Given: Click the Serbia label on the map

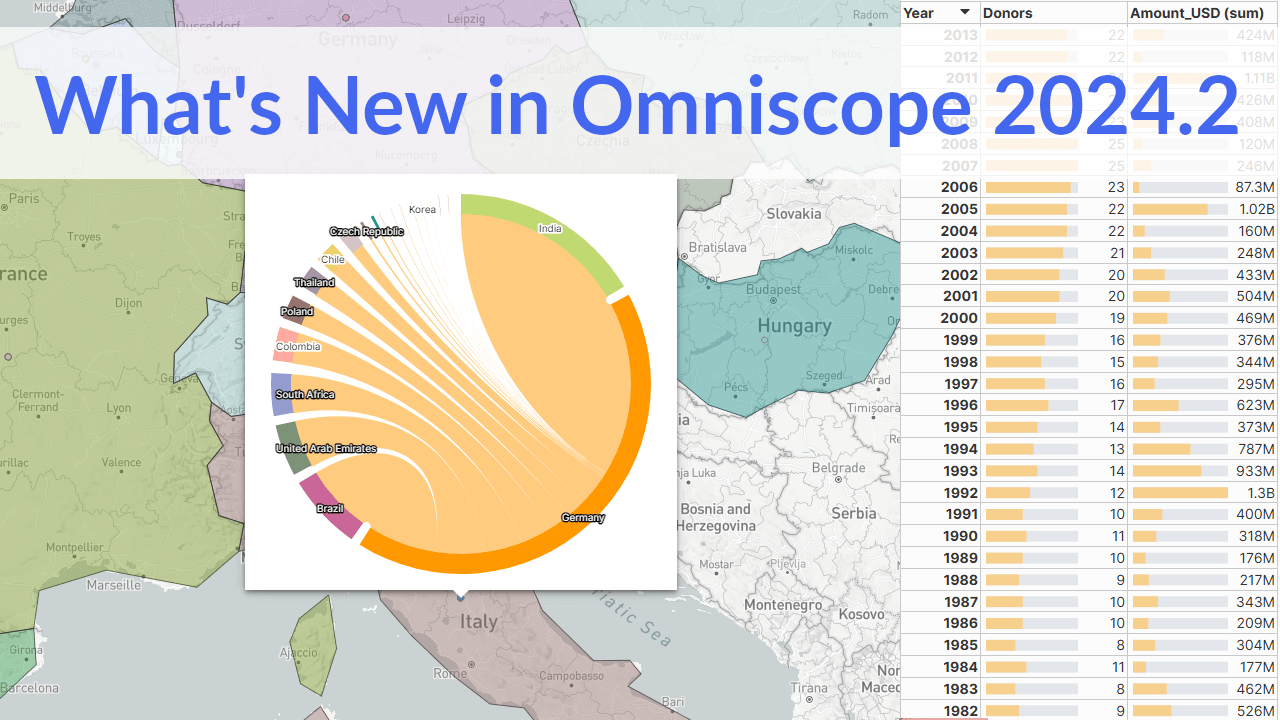Looking at the screenshot, I should coord(853,513).
